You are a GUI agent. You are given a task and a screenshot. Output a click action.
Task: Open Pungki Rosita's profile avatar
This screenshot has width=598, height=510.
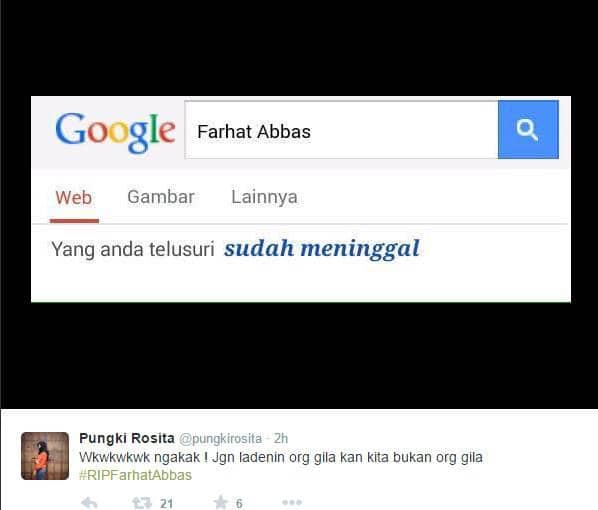pos(45,456)
